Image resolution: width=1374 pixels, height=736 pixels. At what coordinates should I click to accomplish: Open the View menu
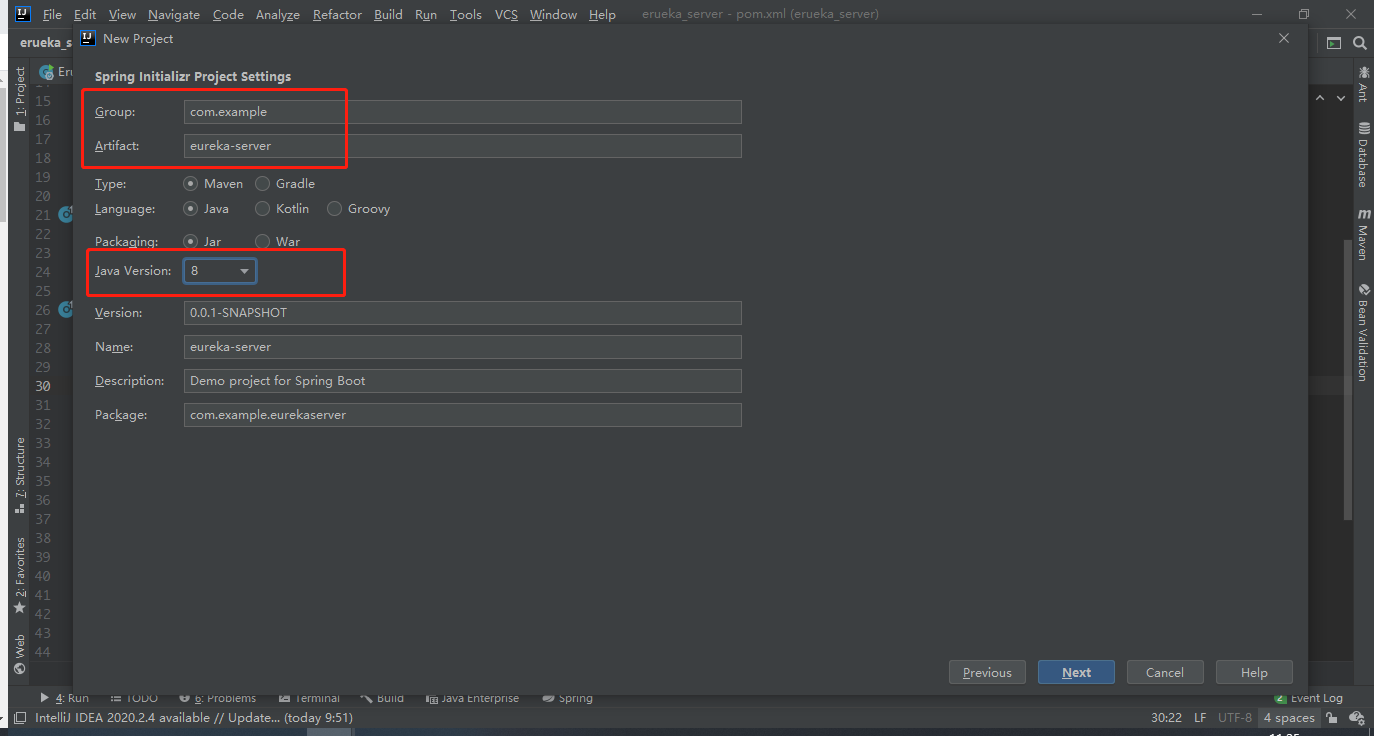pos(122,15)
